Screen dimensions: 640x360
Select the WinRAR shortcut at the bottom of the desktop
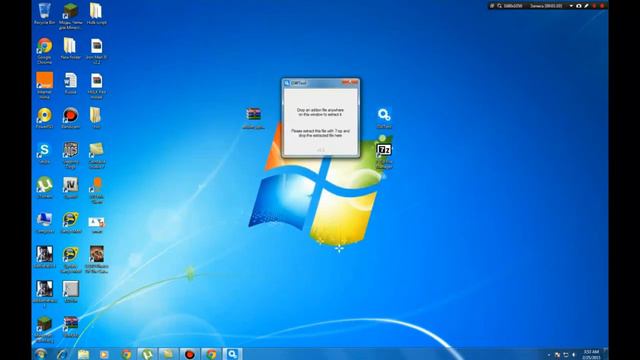[71, 327]
